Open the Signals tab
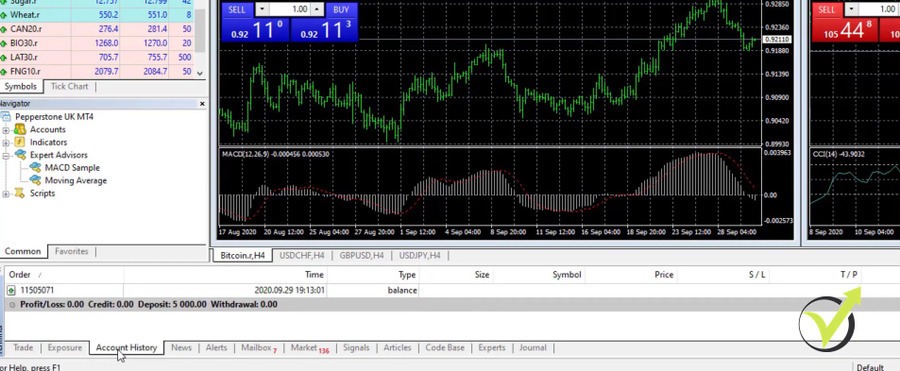The image size is (900, 371). pos(356,347)
